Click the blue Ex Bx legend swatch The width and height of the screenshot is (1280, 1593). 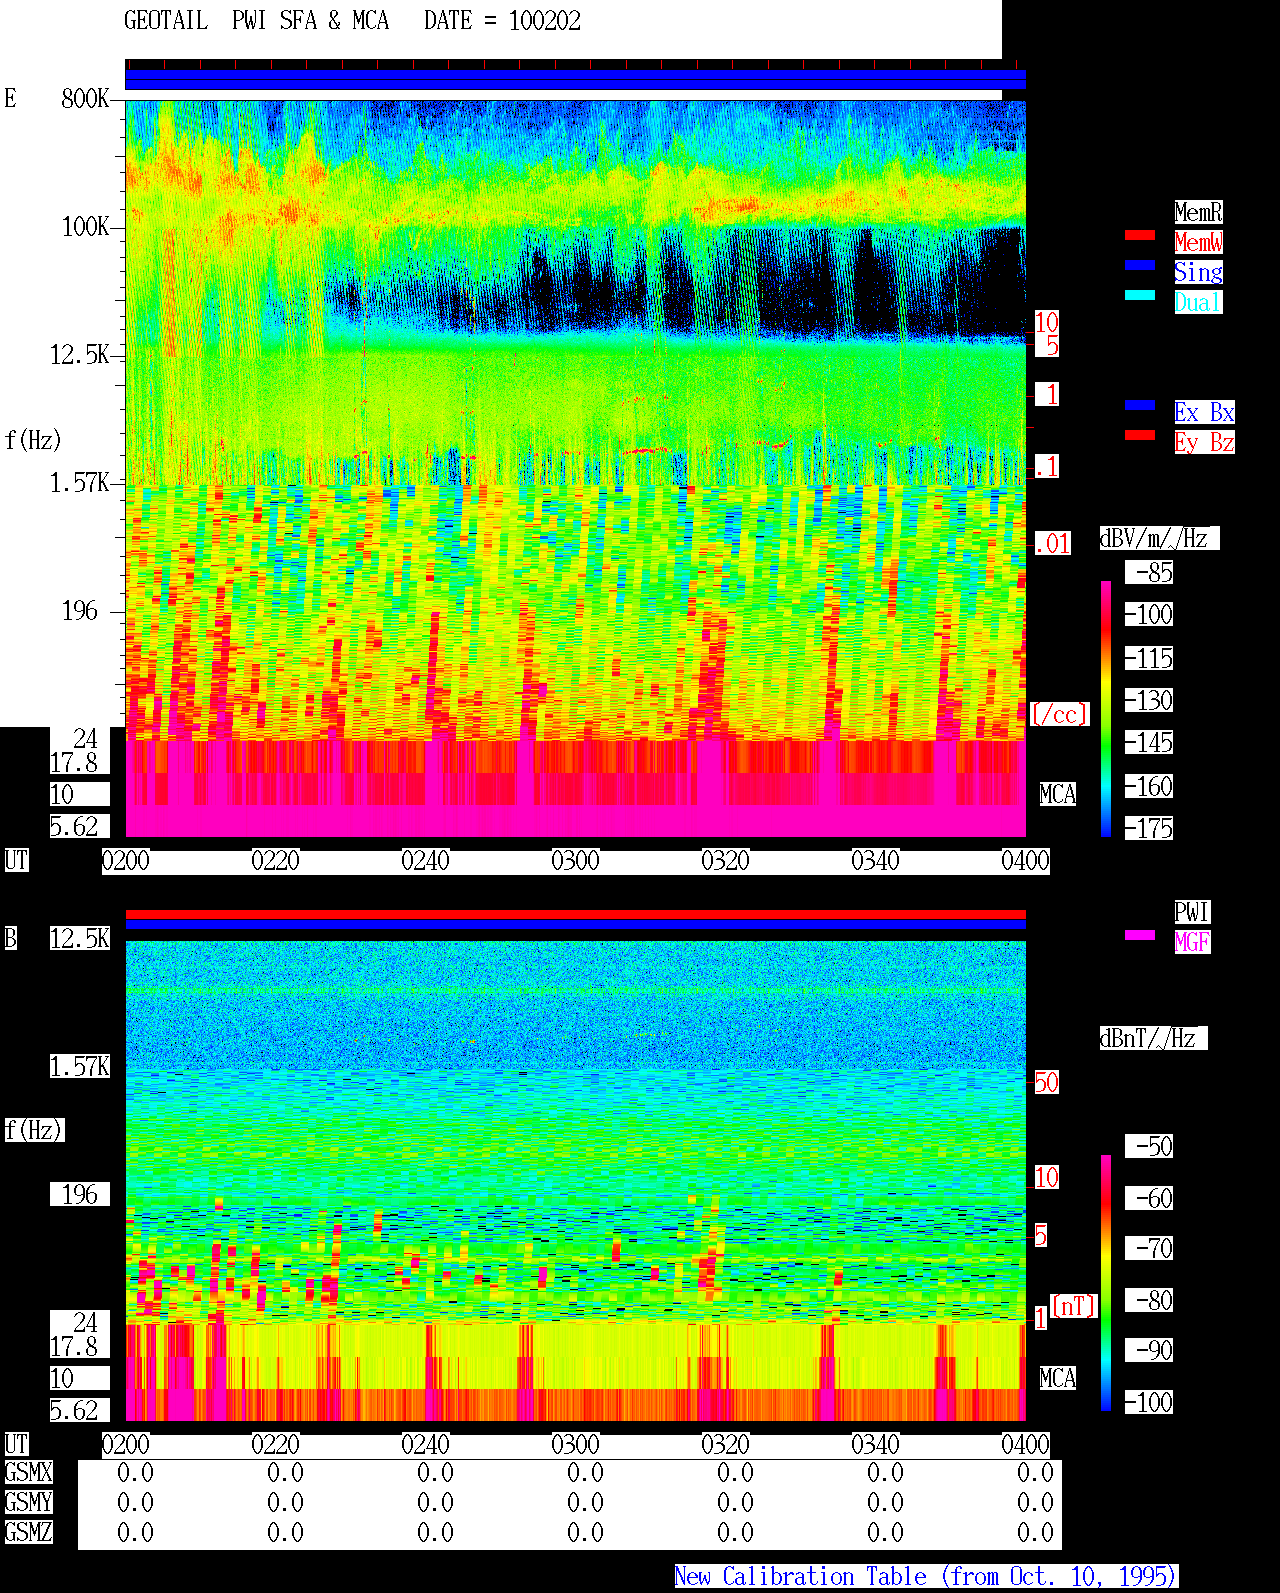[1140, 405]
